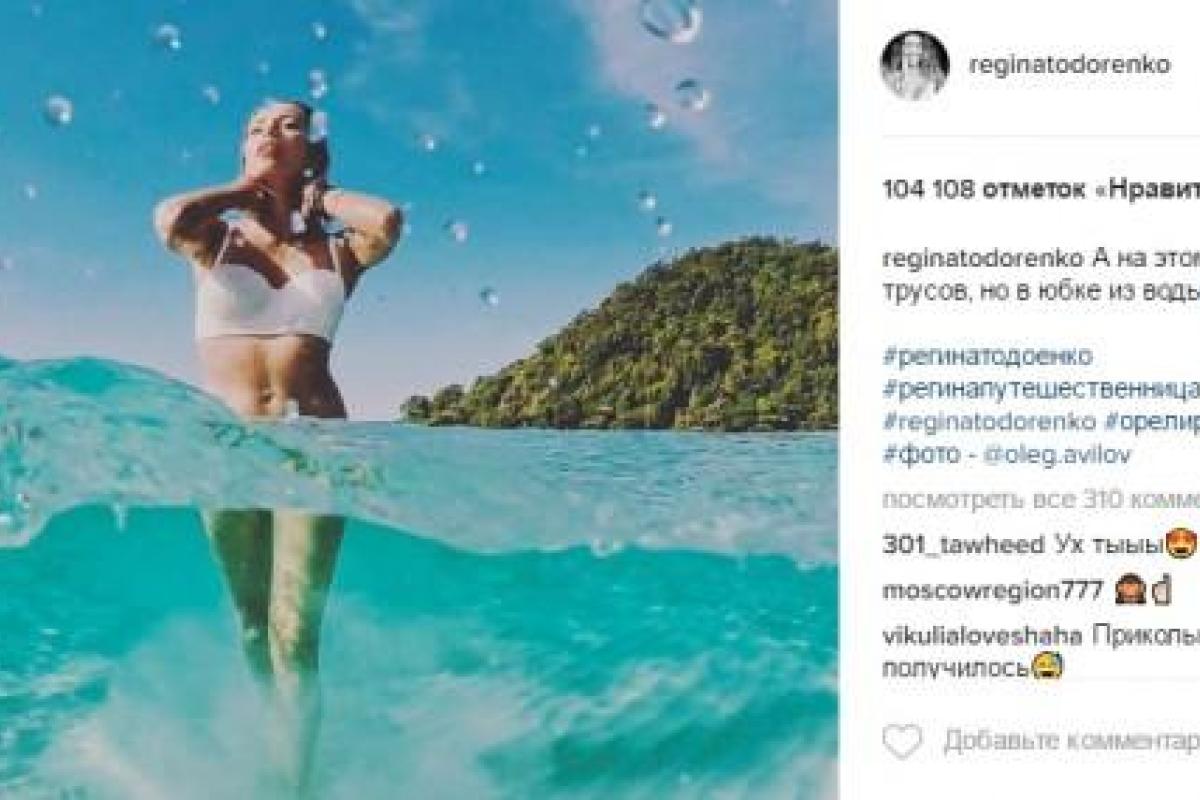View all 310 comments
Image resolution: width=1200 pixels, height=800 pixels.
[x=1040, y=499]
